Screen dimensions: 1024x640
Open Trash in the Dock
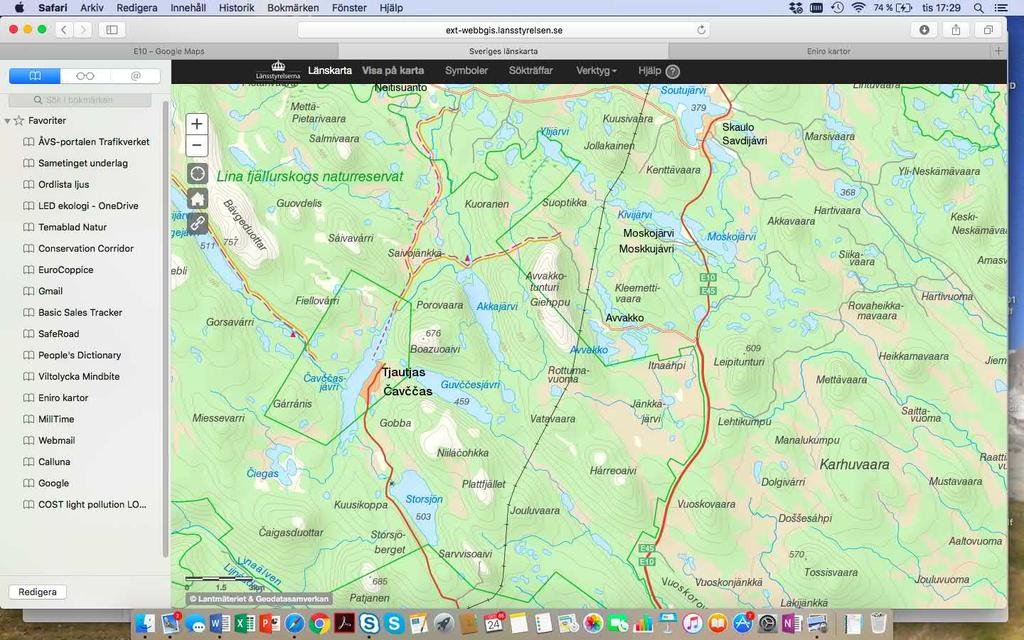coord(879,624)
